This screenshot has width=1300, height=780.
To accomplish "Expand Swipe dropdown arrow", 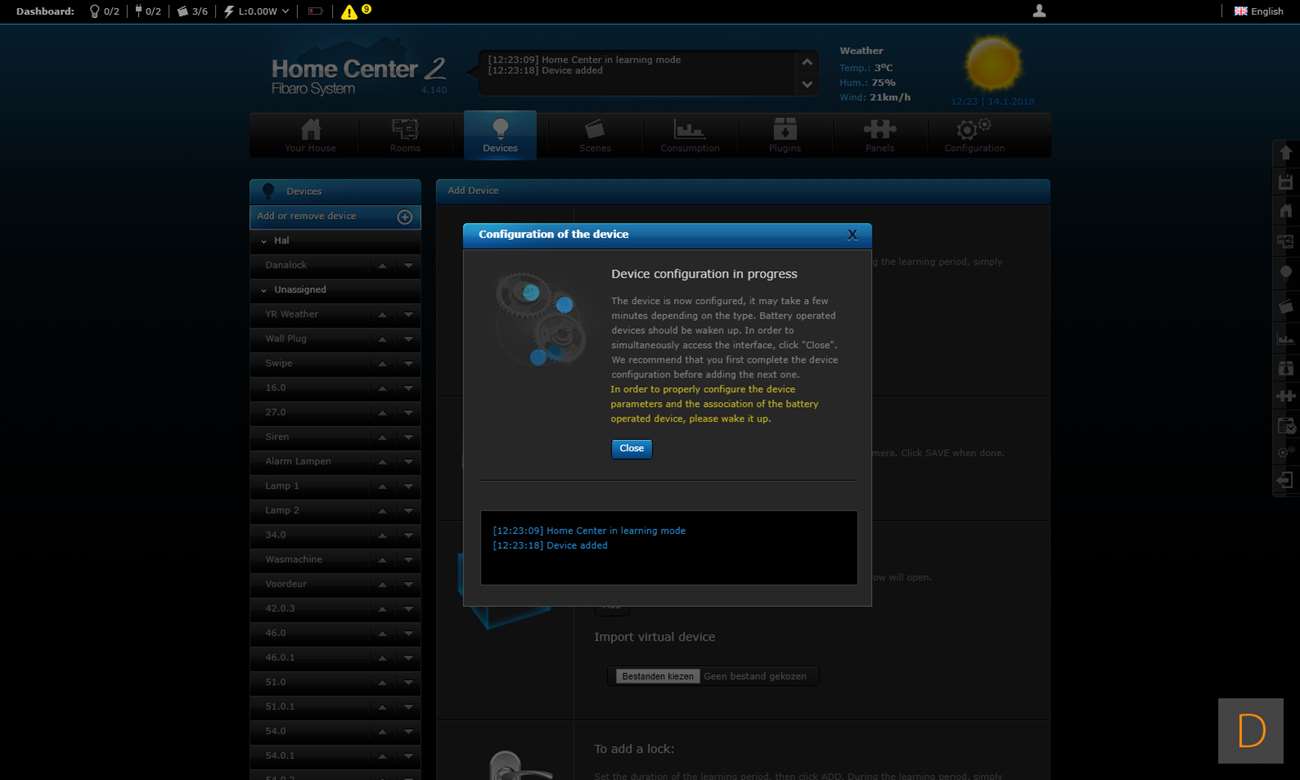I will point(408,364).
